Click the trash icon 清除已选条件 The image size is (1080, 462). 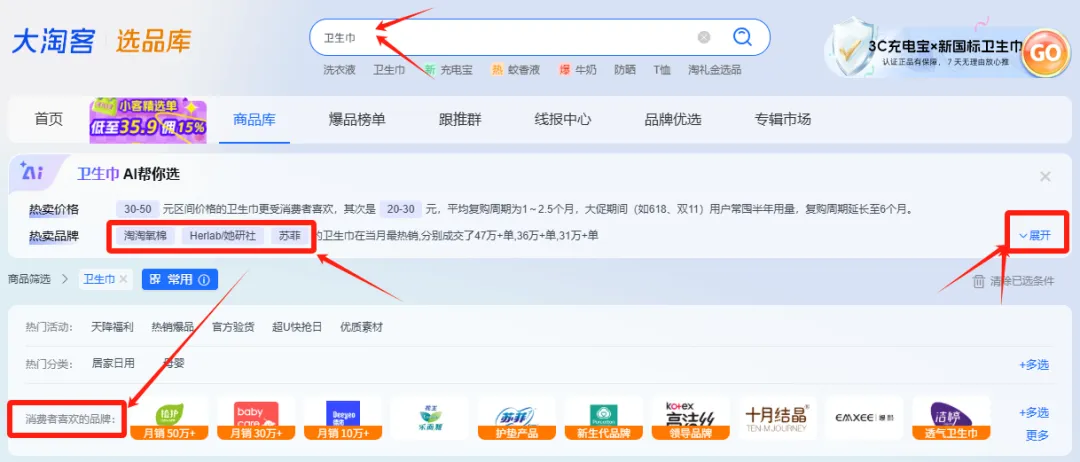pos(978,281)
